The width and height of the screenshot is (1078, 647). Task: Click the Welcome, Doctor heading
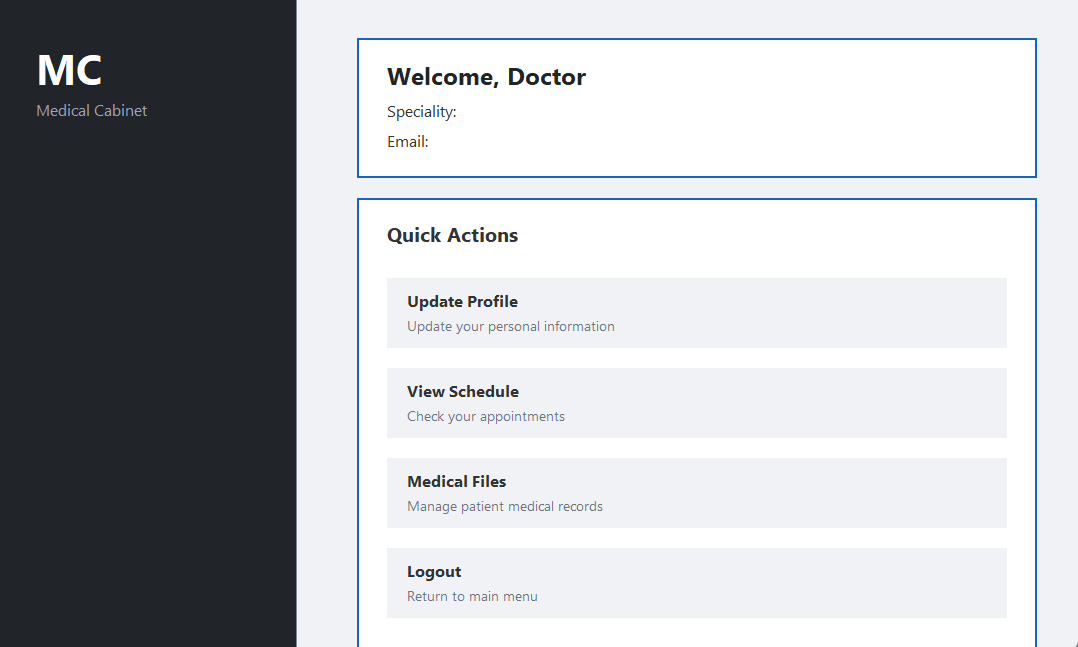(486, 77)
